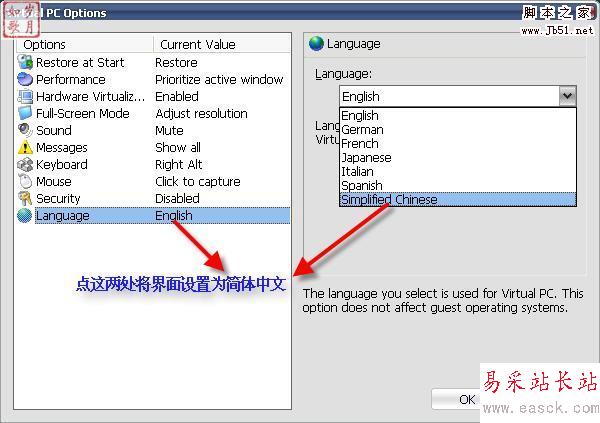Screen dimensions: 600x423
Task: Choose Simplified Chinese from the language list
Action: 458,199
